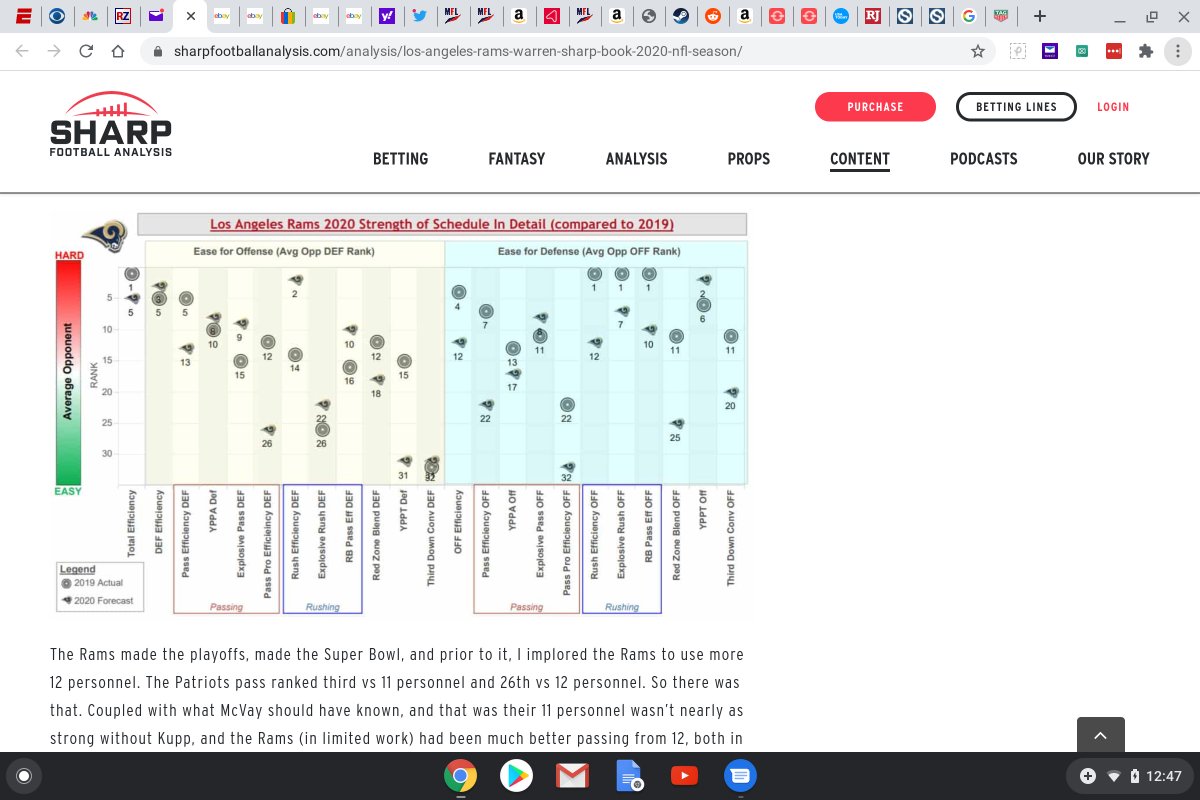This screenshot has width=1200, height=800.
Task: Select the CONTENT navigation item
Action: click(x=859, y=158)
